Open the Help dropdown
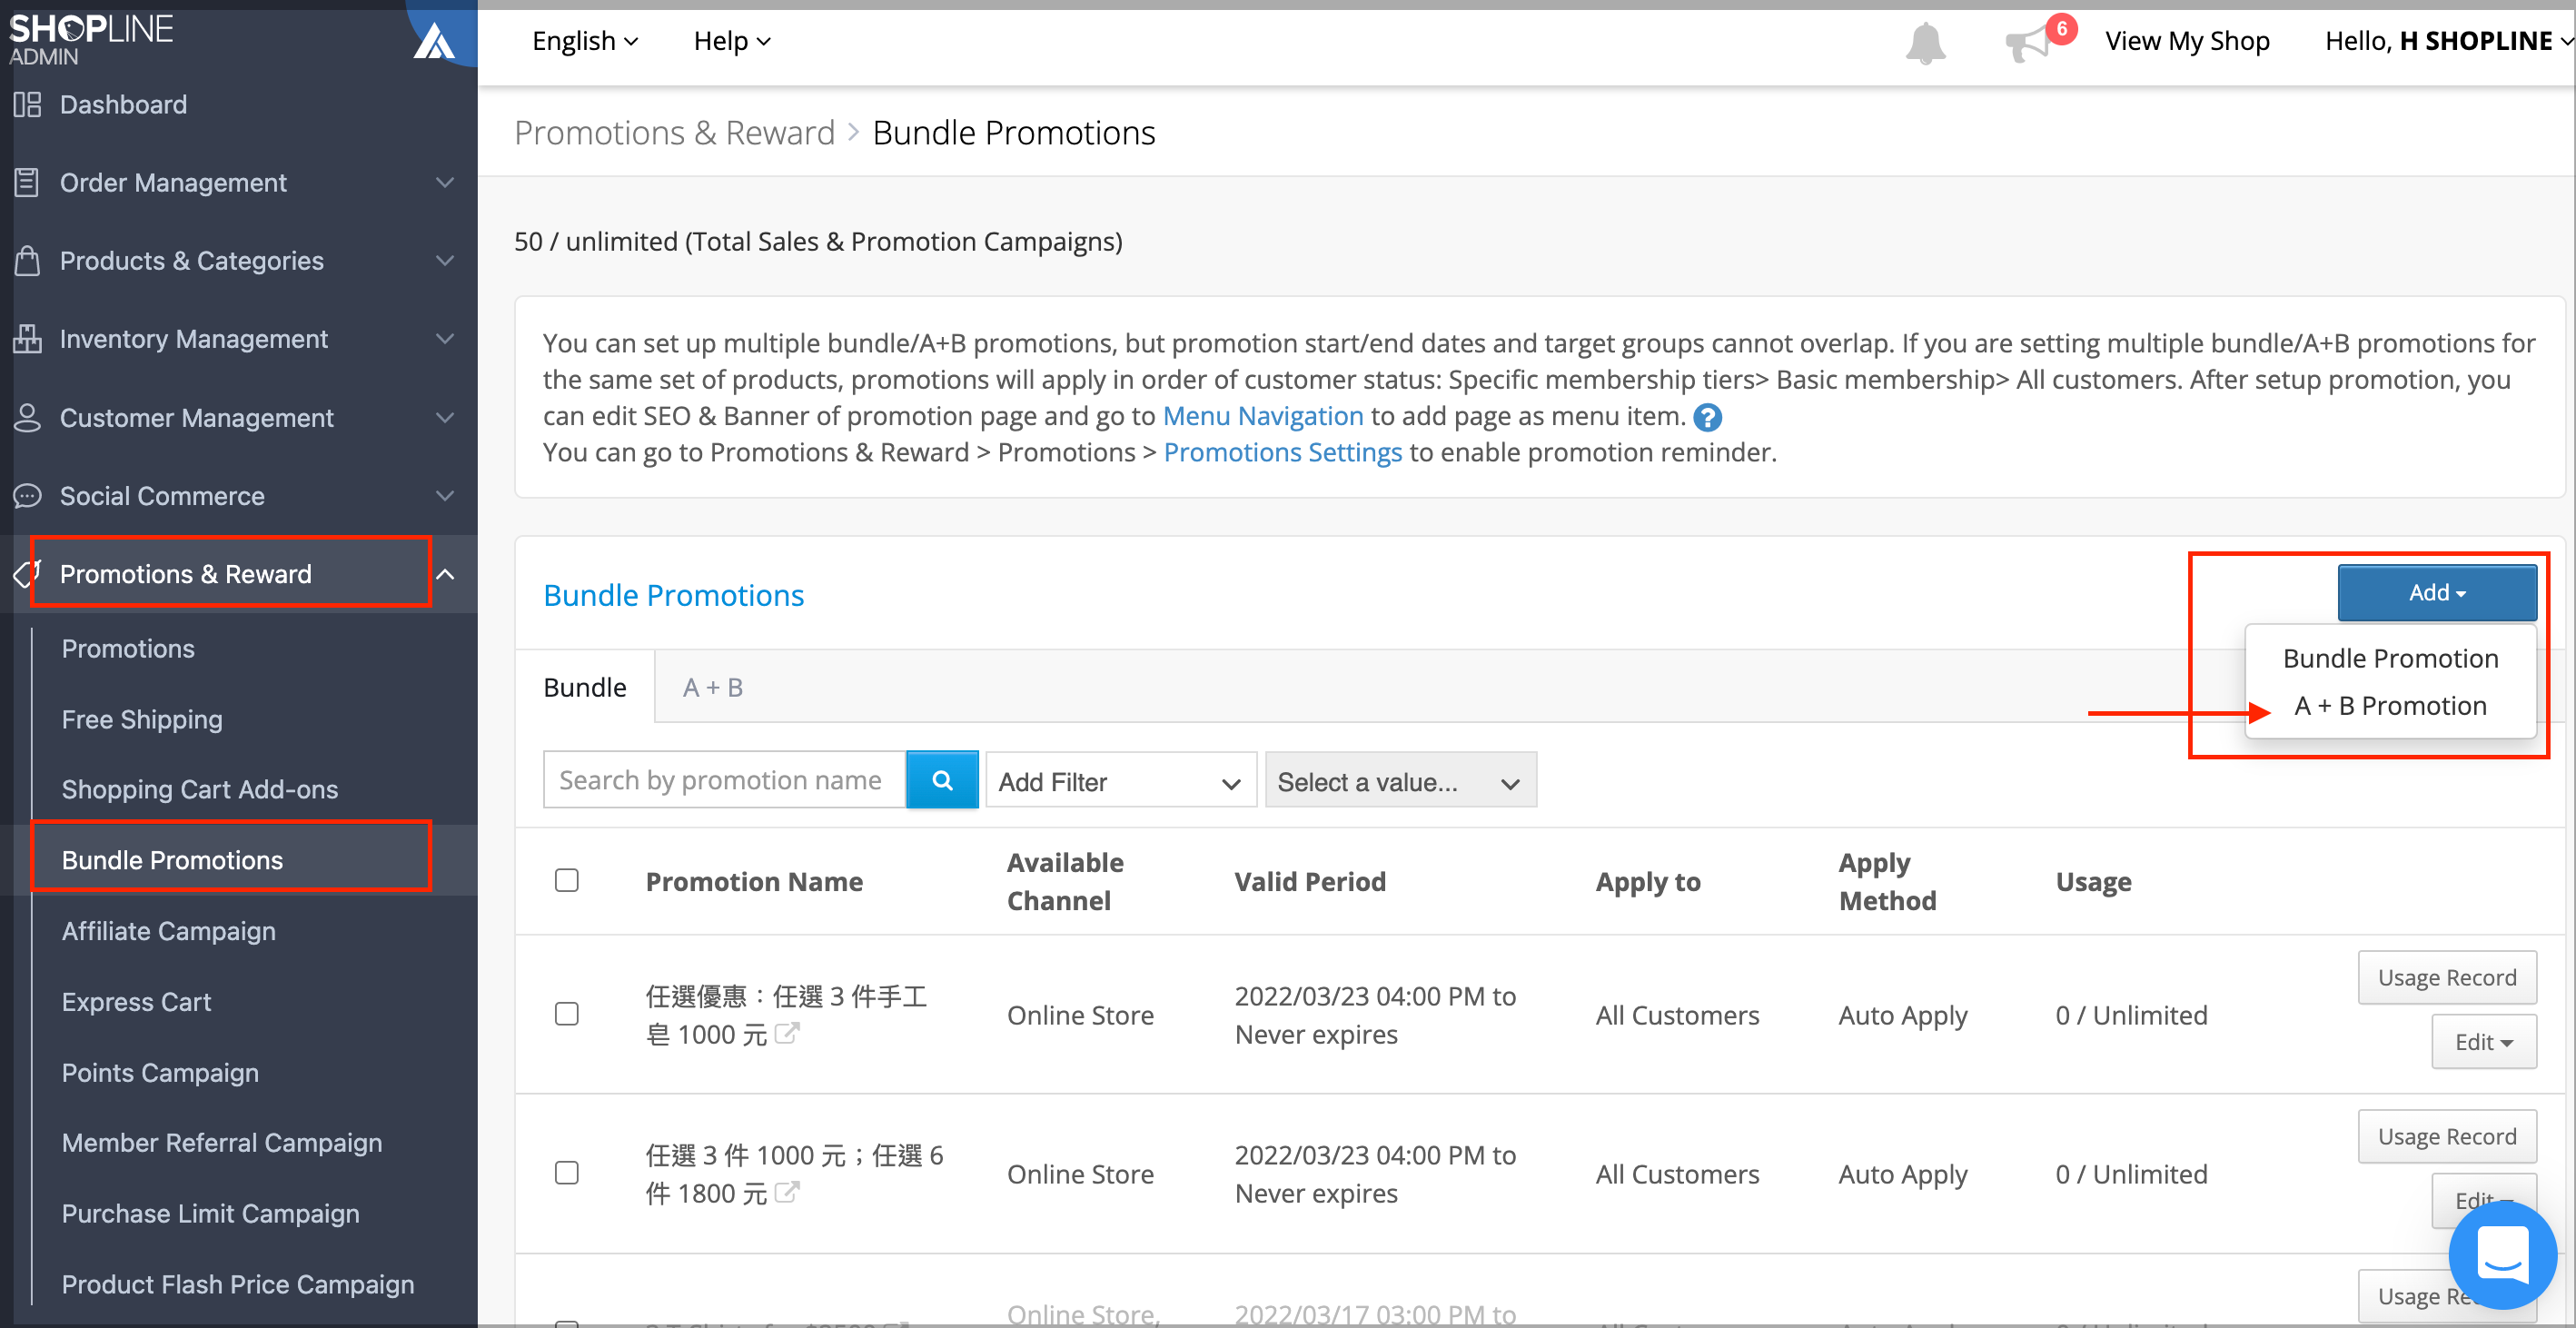The width and height of the screenshot is (2576, 1328). [732, 41]
